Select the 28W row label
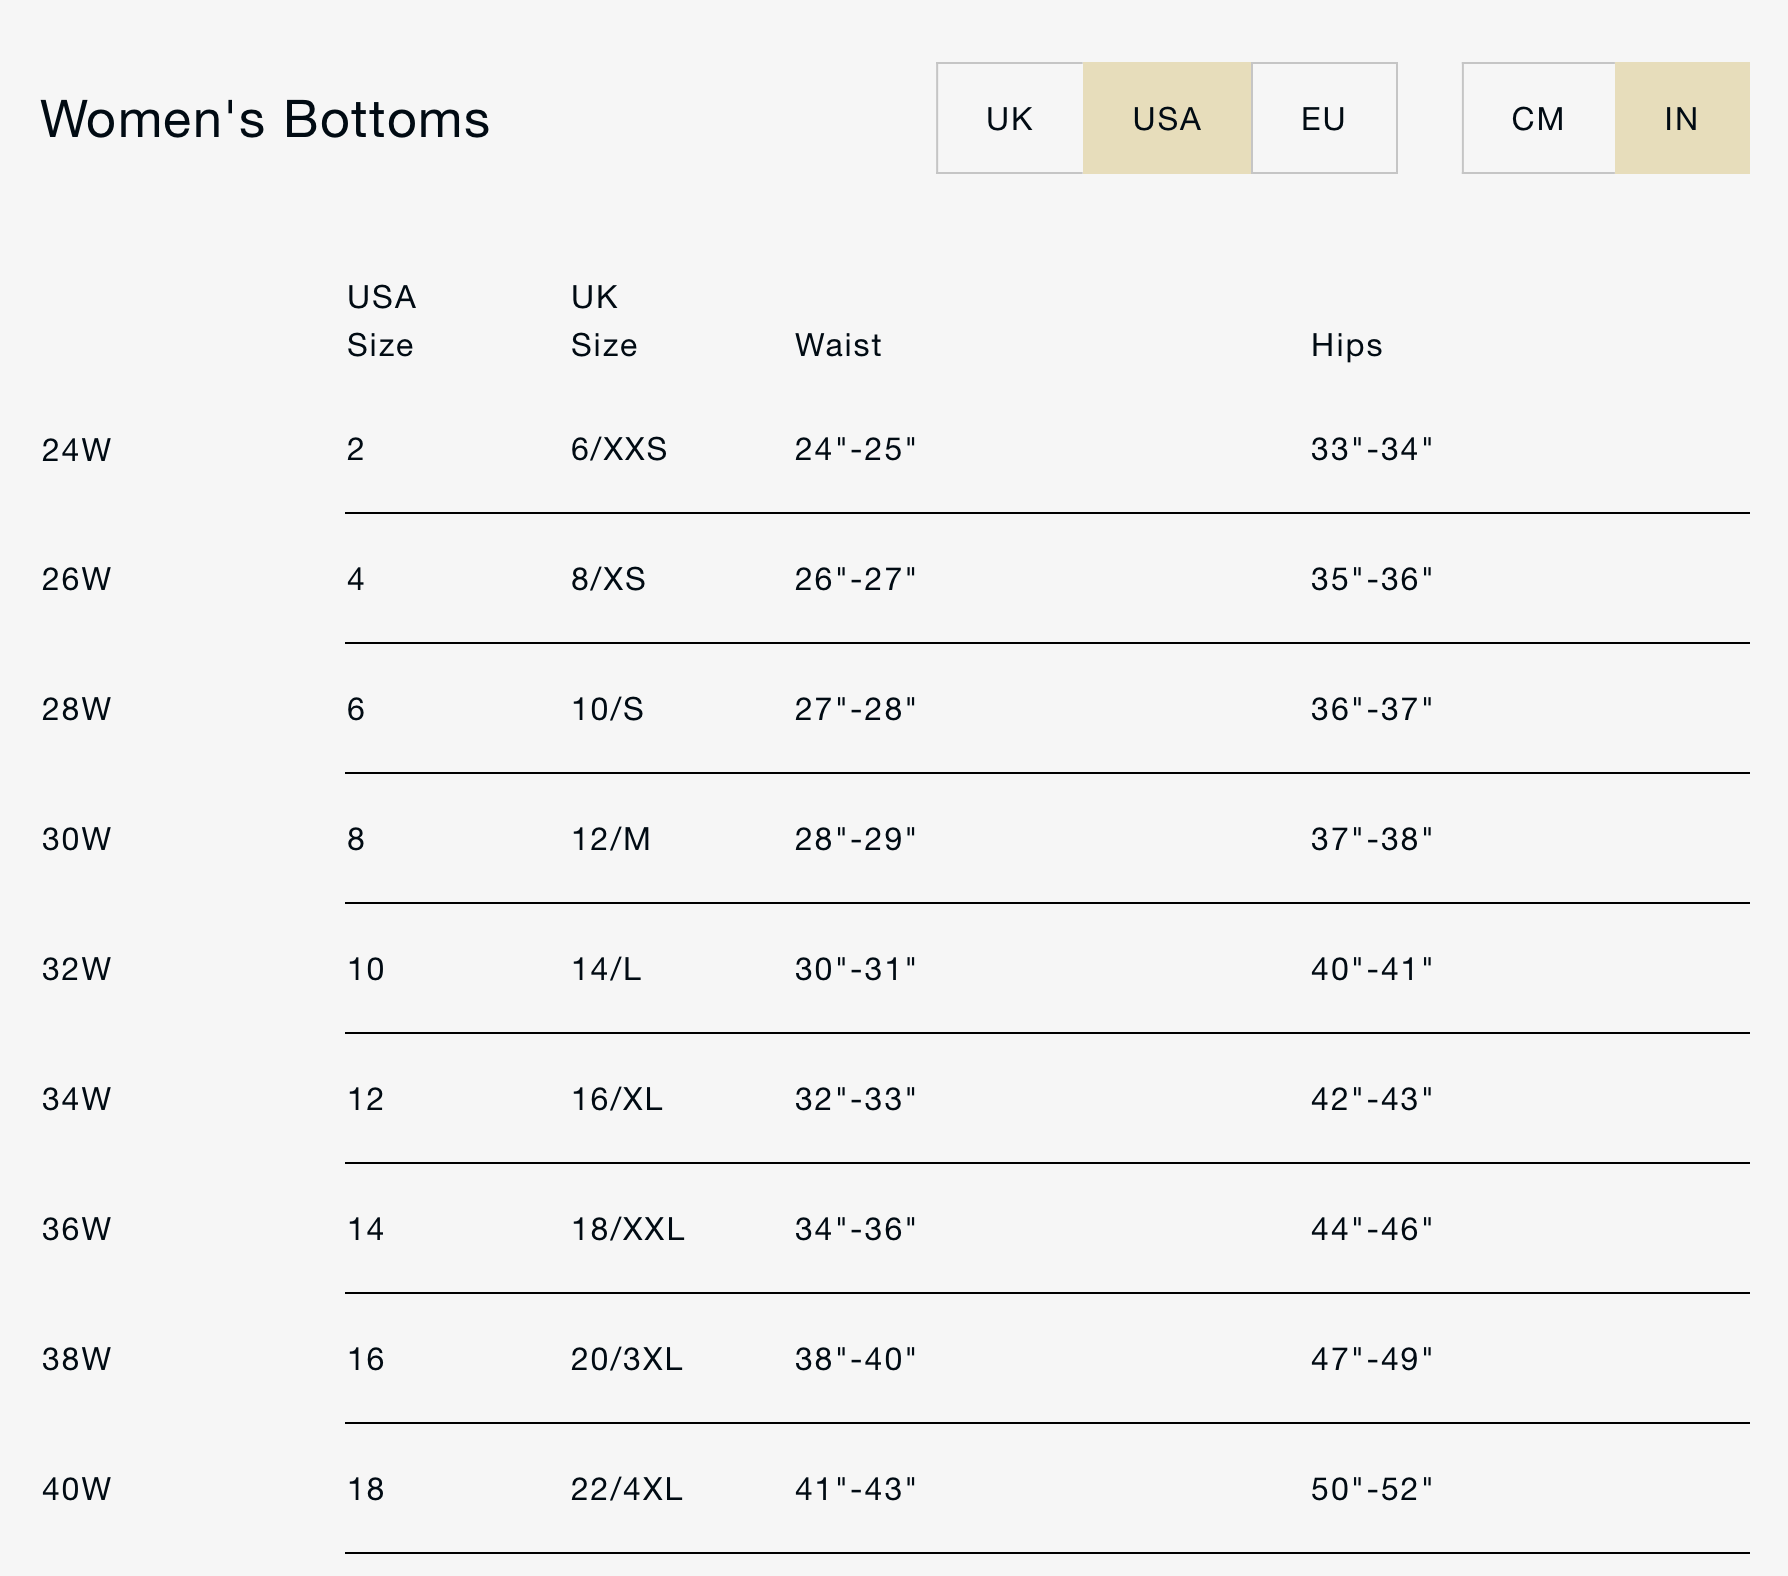This screenshot has width=1788, height=1576. click(x=76, y=709)
